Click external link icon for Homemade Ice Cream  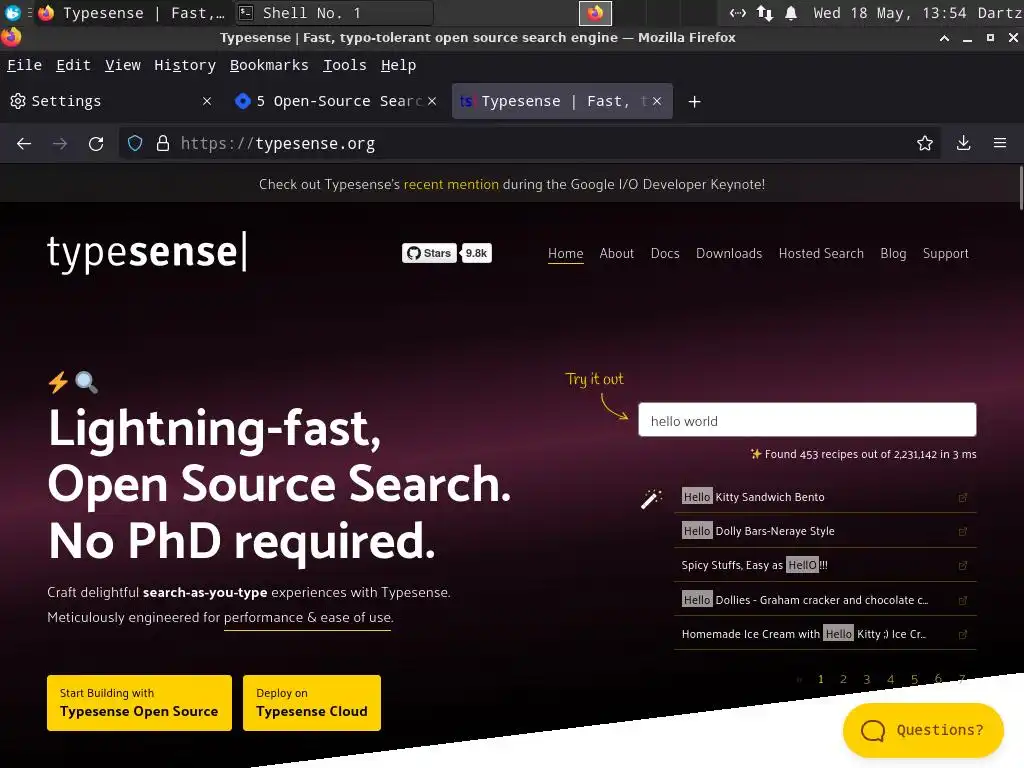963,634
